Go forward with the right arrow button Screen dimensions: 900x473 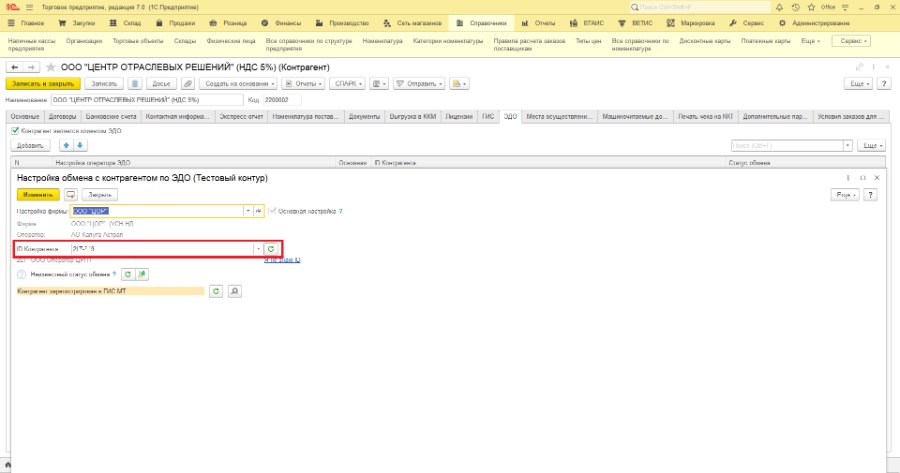point(31,67)
